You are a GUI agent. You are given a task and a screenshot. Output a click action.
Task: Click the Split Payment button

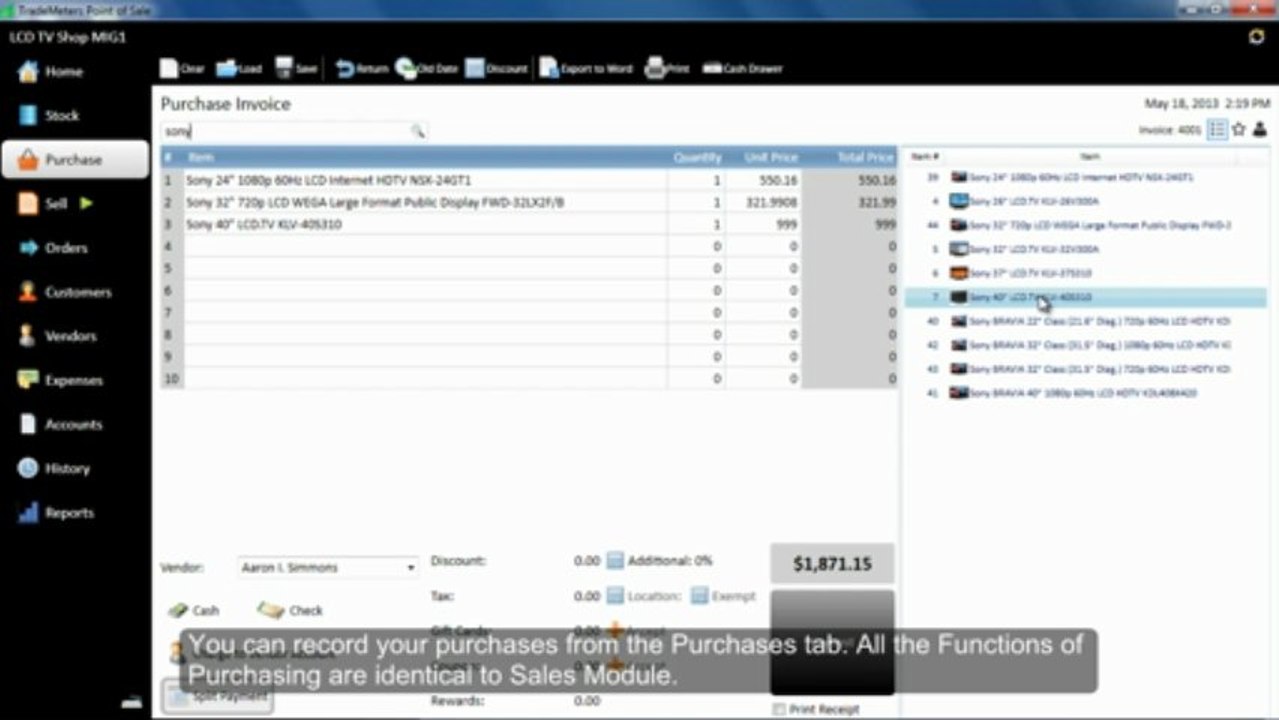click(217, 697)
